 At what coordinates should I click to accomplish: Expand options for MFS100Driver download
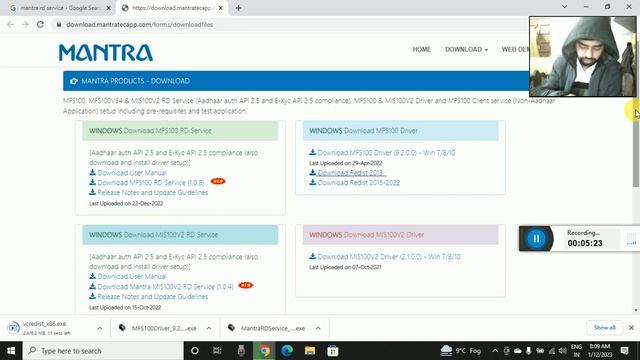[x=209, y=328]
